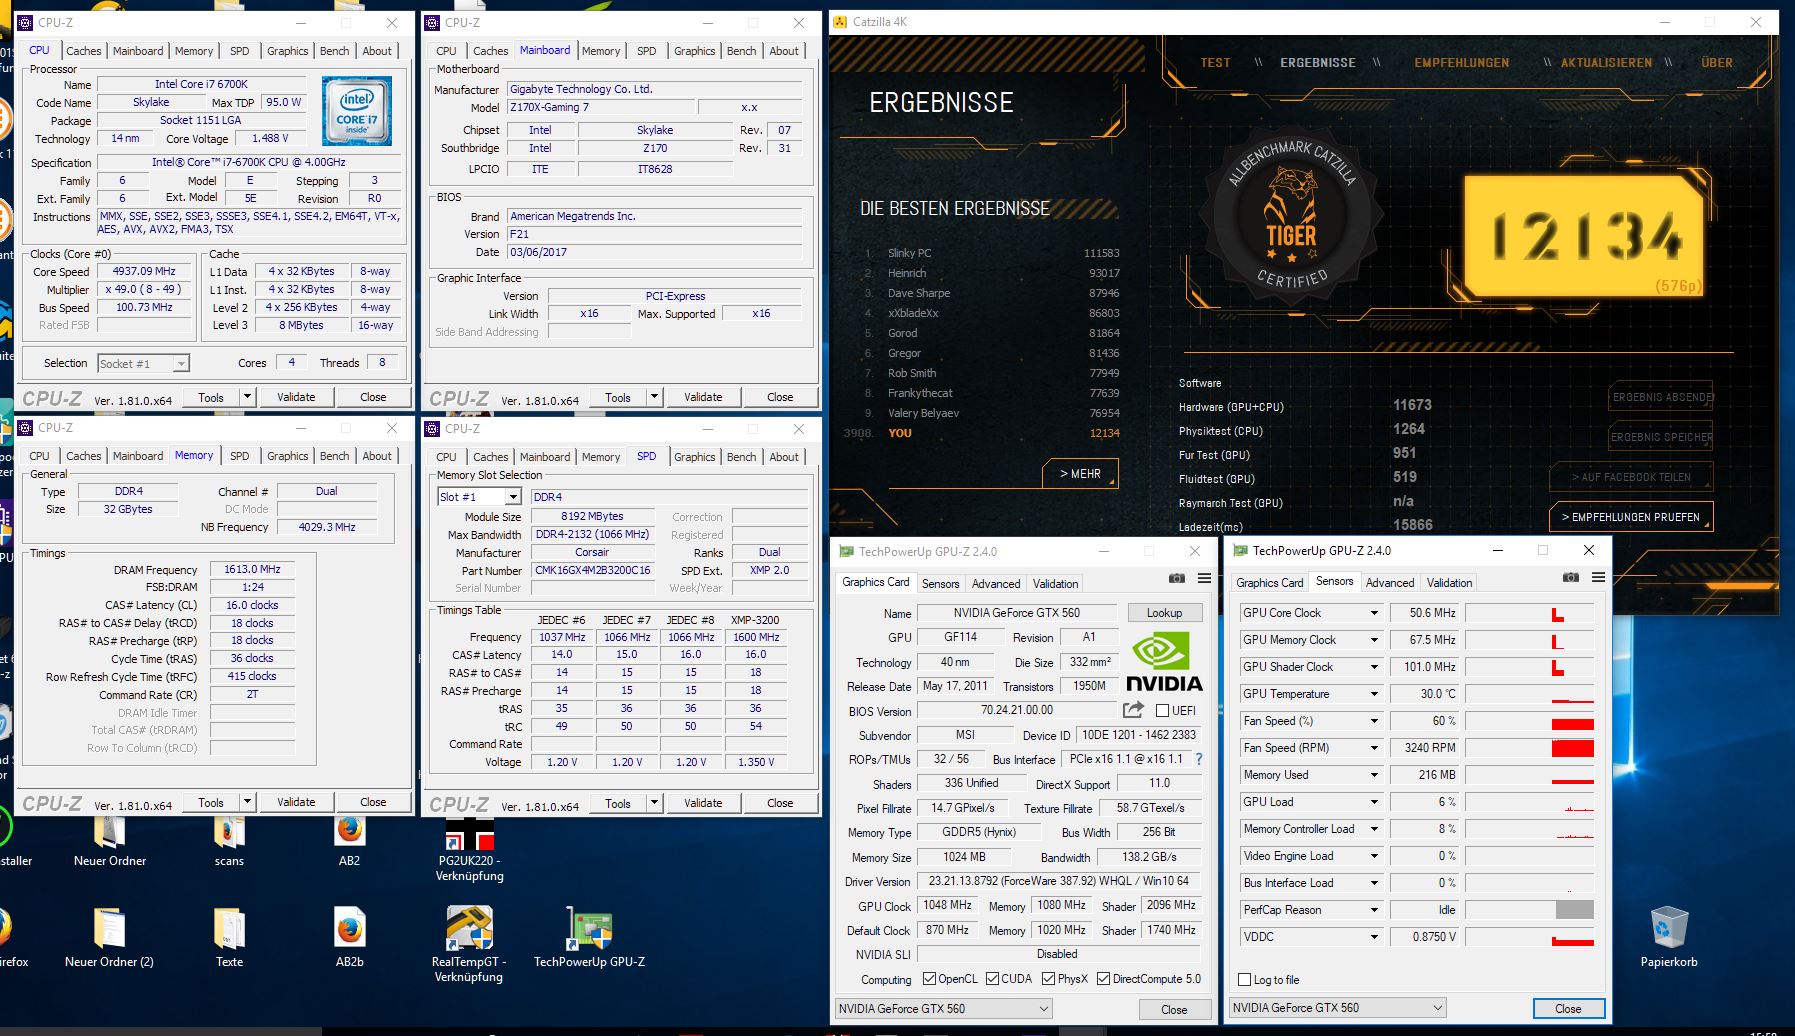1795x1036 pixels.
Task: Select the PG2UK220 Verknüpfung desktop icon
Action: (469, 850)
